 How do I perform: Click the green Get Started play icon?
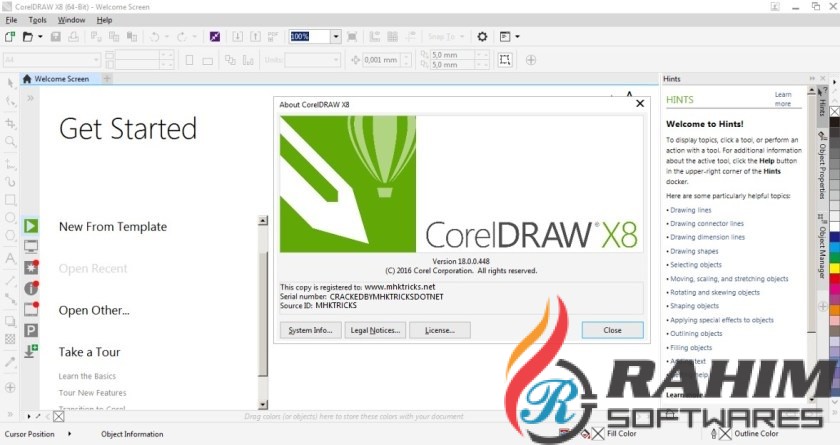pyautogui.click(x=31, y=226)
